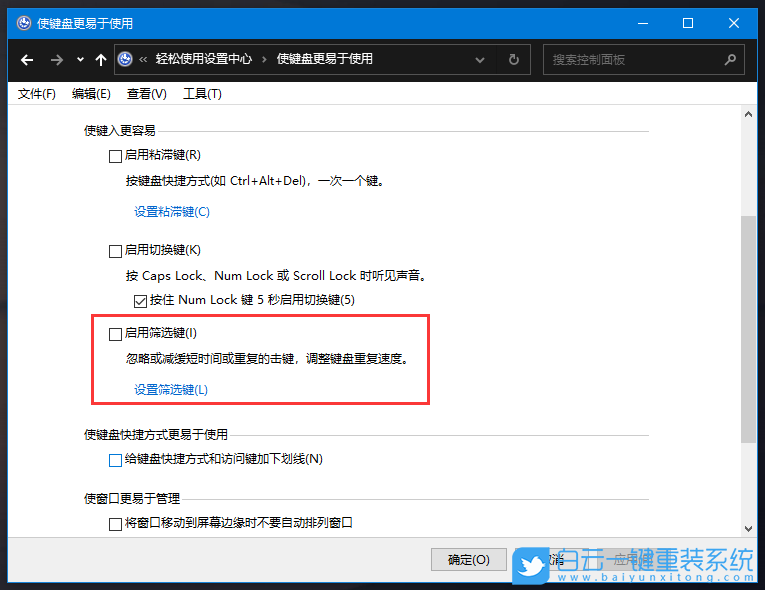
Task: Enable 启用切换键(K) checkbox
Action: [115, 251]
